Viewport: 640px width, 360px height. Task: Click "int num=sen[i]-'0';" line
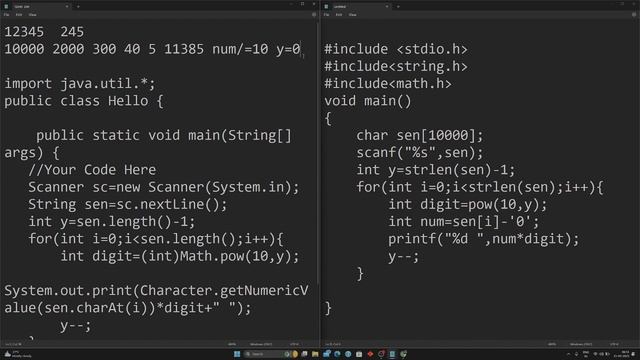coord(463,222)
